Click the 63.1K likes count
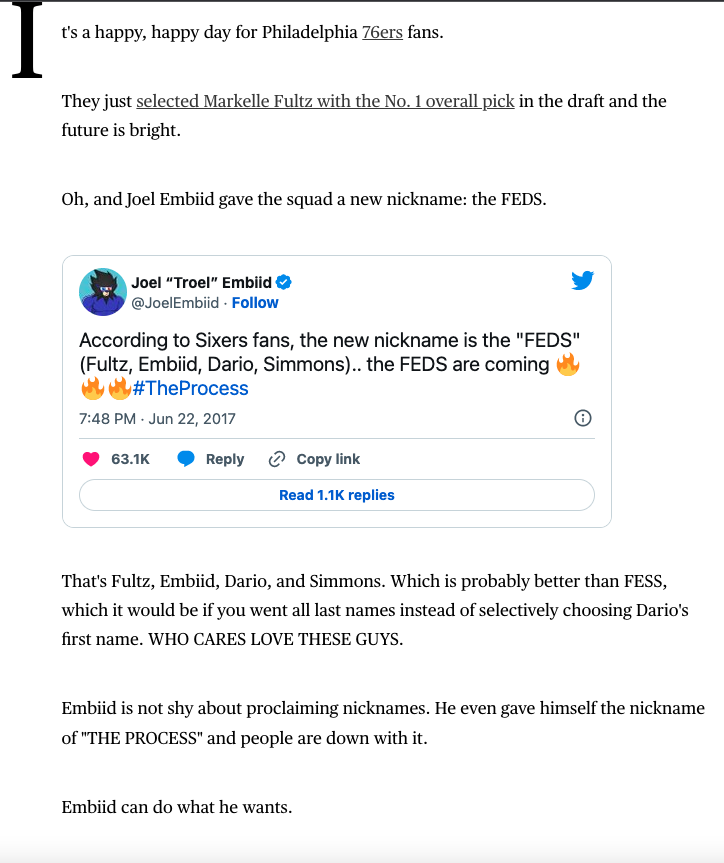 pyautogui.click(x=130, y=459)
